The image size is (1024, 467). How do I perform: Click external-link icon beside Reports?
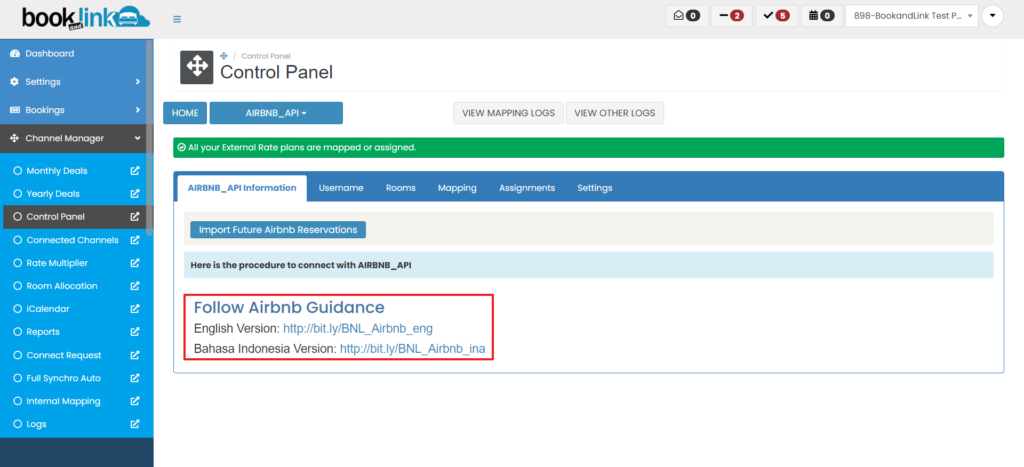[135, 332]
